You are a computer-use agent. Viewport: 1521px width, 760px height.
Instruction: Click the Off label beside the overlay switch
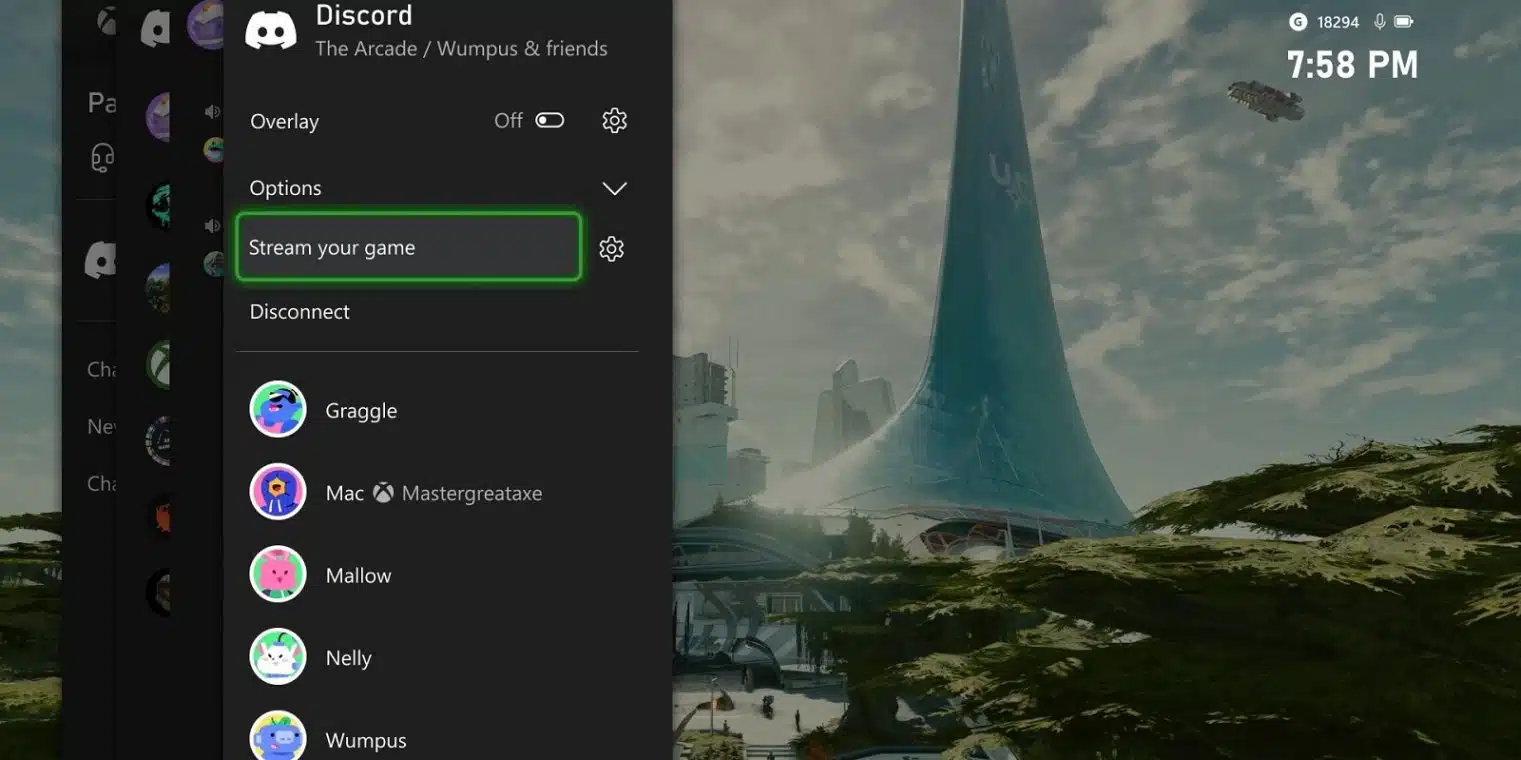[508, 121]
